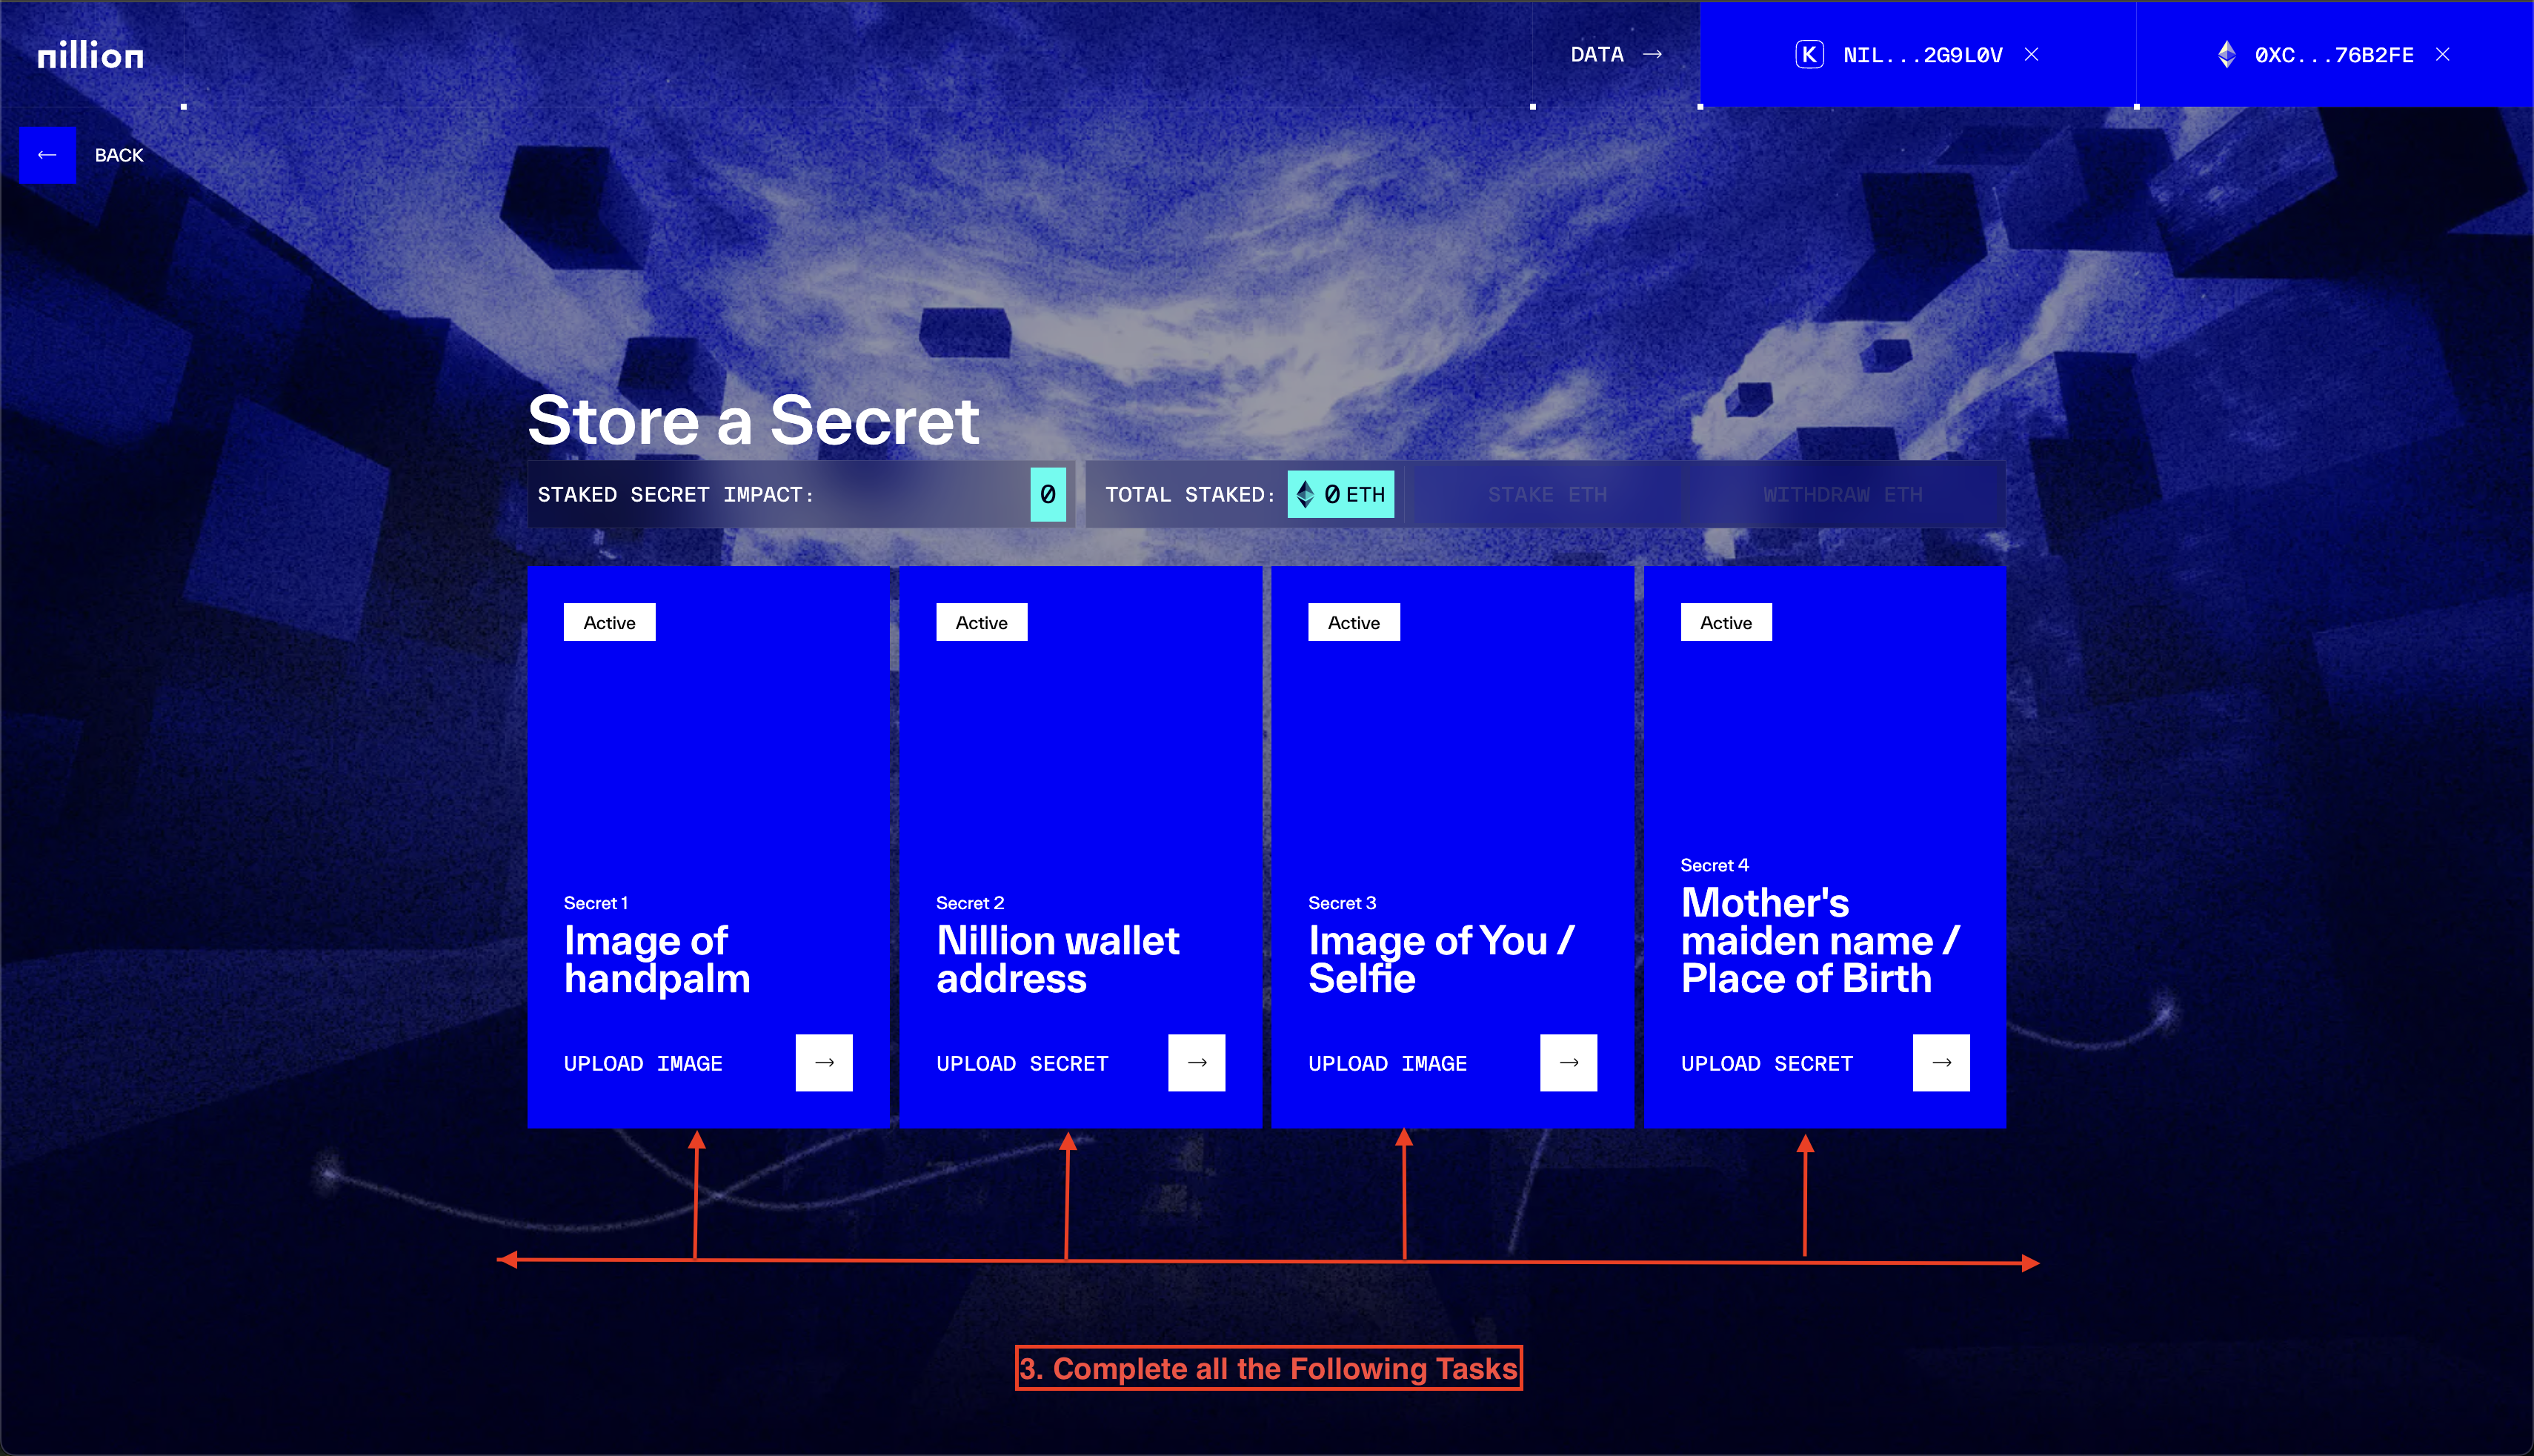
Task: Click UPLOAD SECRET on Secret 2 card
Action: pos(1022,1063)
